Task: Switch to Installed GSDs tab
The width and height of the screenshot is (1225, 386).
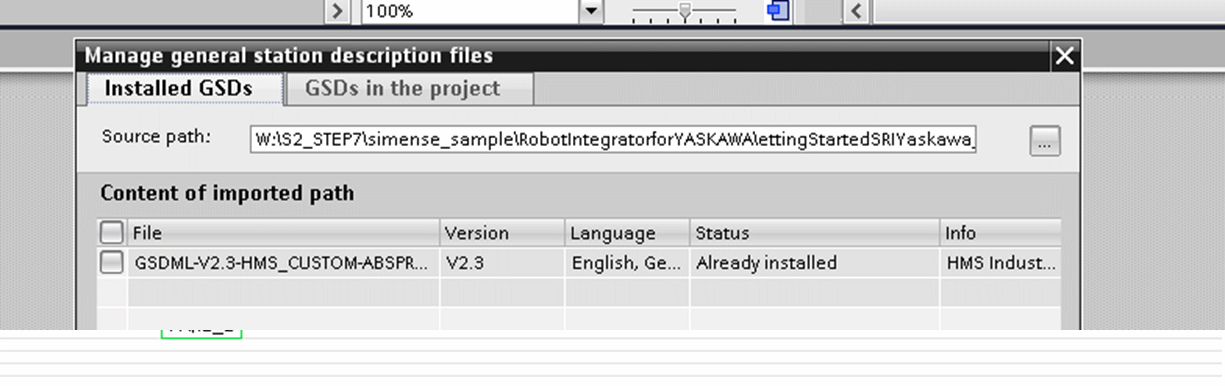Action: pyautogui.click(x=179, y=88)
